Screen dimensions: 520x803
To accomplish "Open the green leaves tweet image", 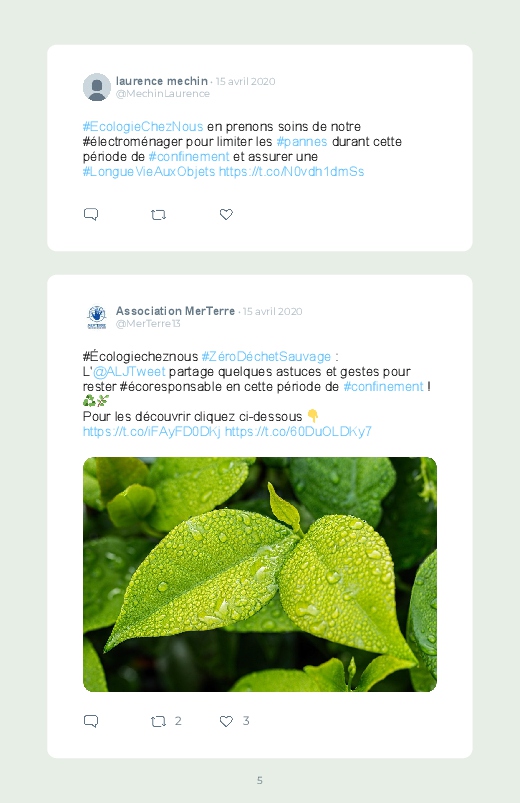I will coord(260,574).
